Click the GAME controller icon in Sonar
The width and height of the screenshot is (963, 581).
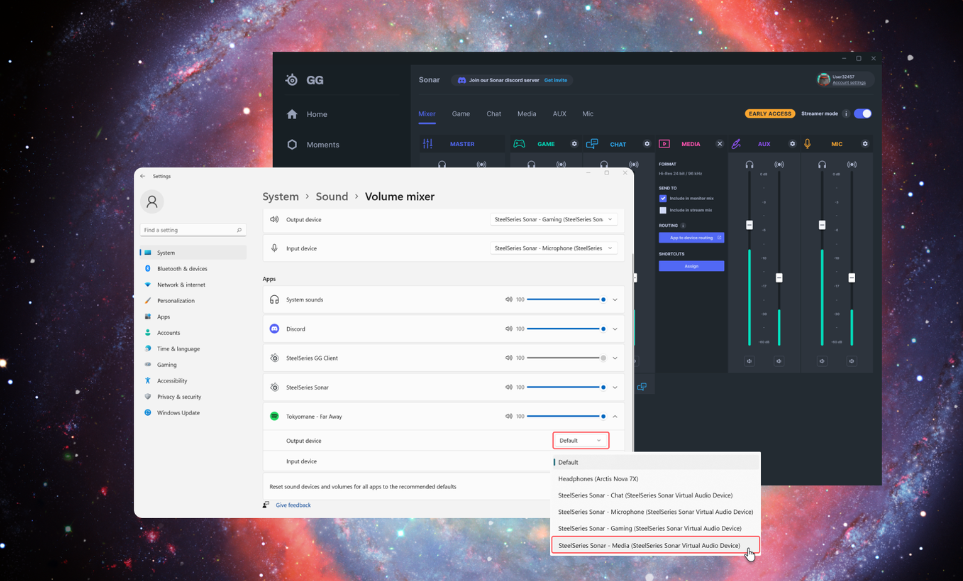point(519,144)
